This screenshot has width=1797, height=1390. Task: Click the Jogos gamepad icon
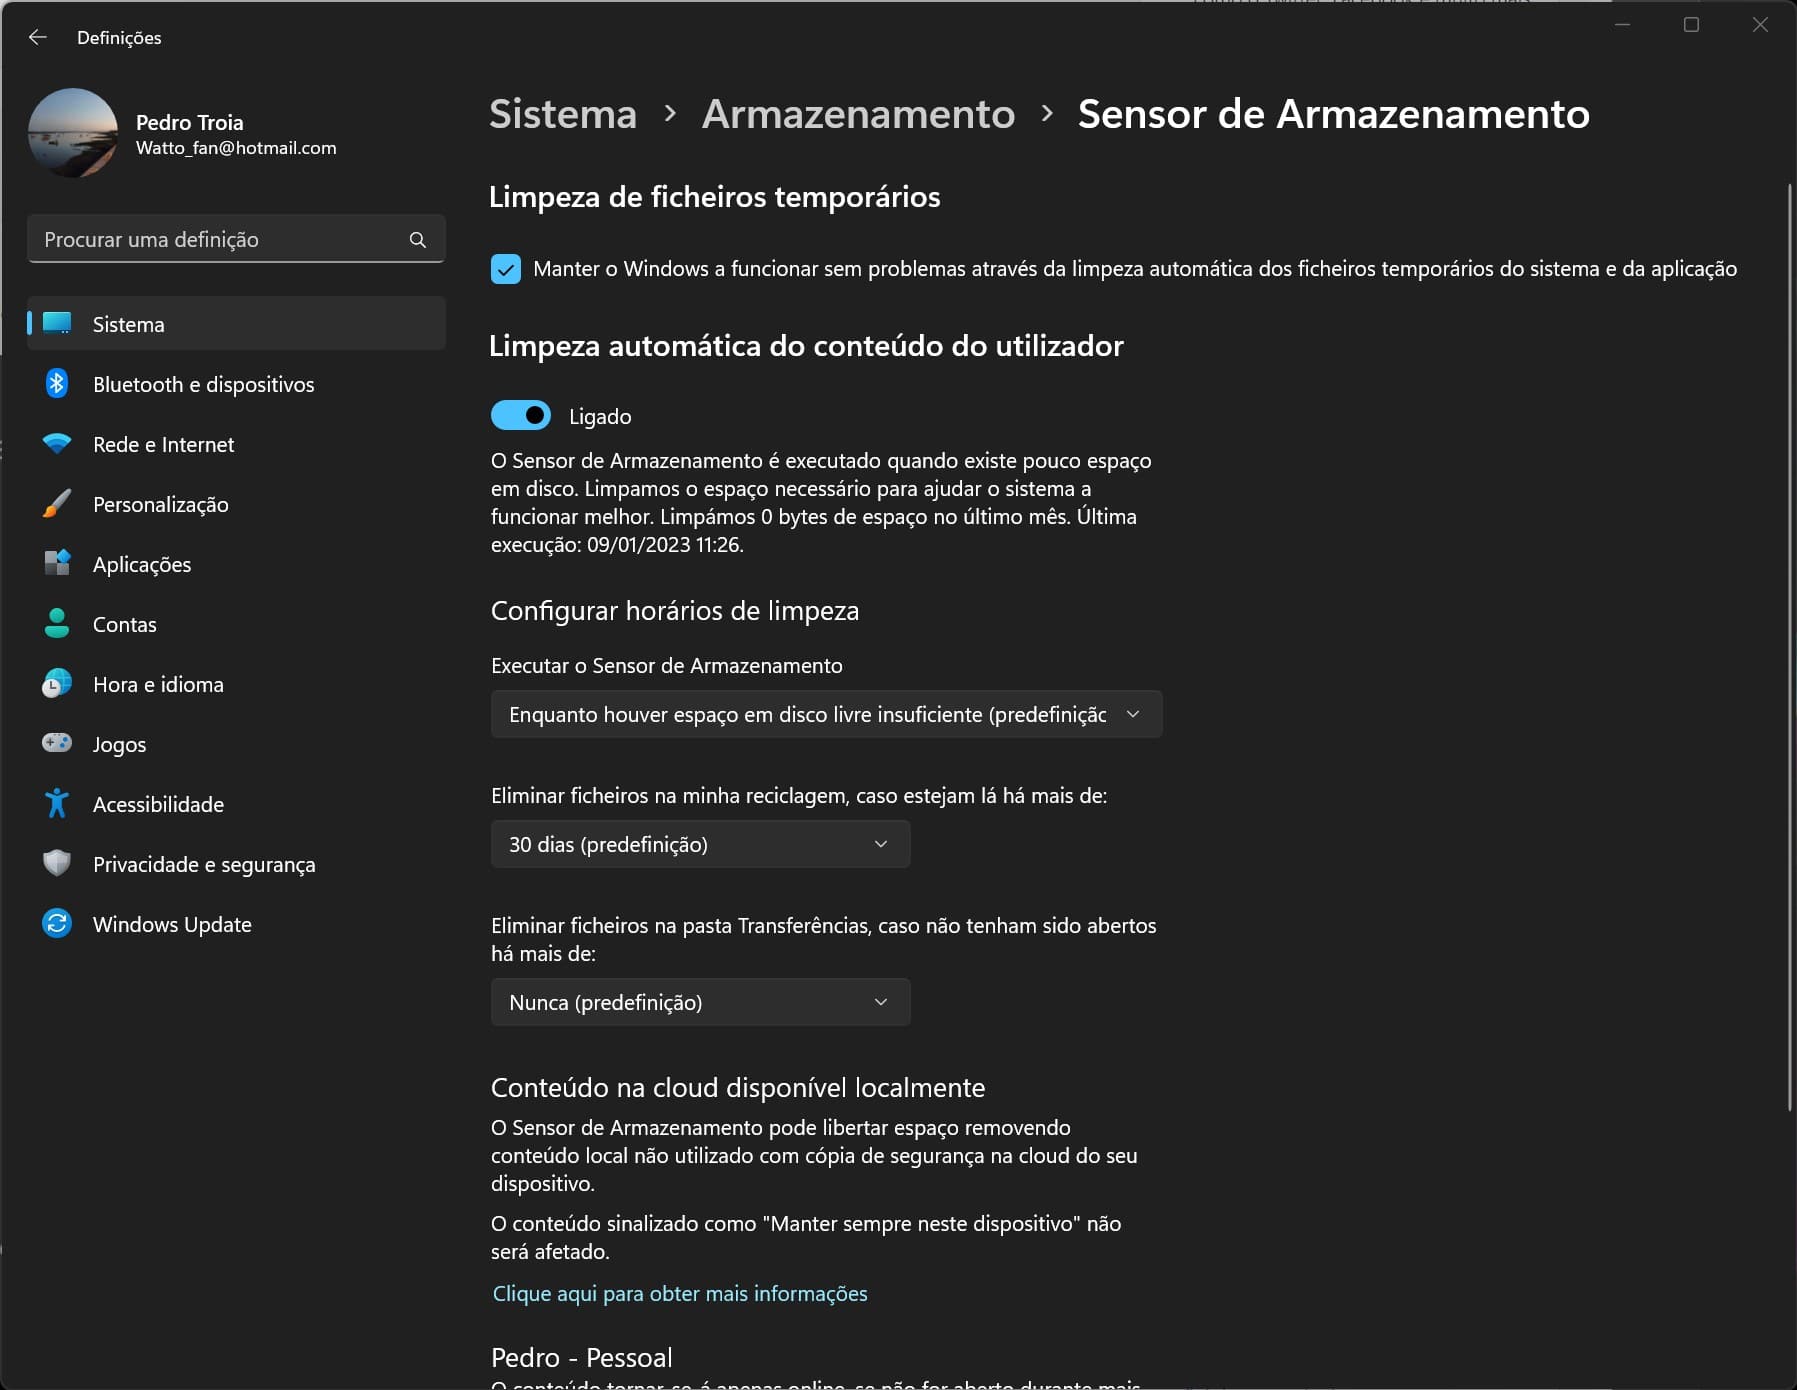pos(57,743)
